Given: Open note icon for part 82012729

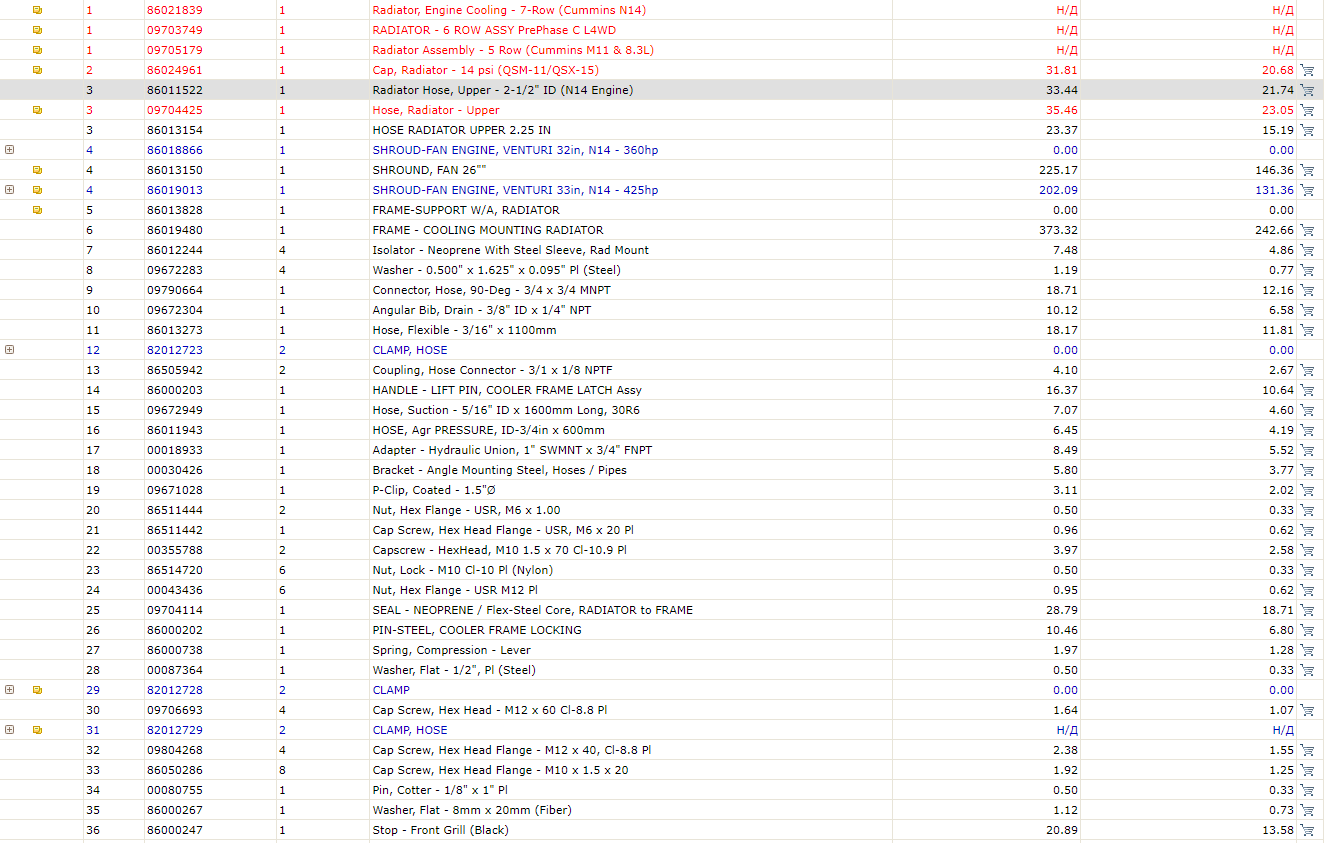Looking at the screenshot, I should [x=38, y=730].
